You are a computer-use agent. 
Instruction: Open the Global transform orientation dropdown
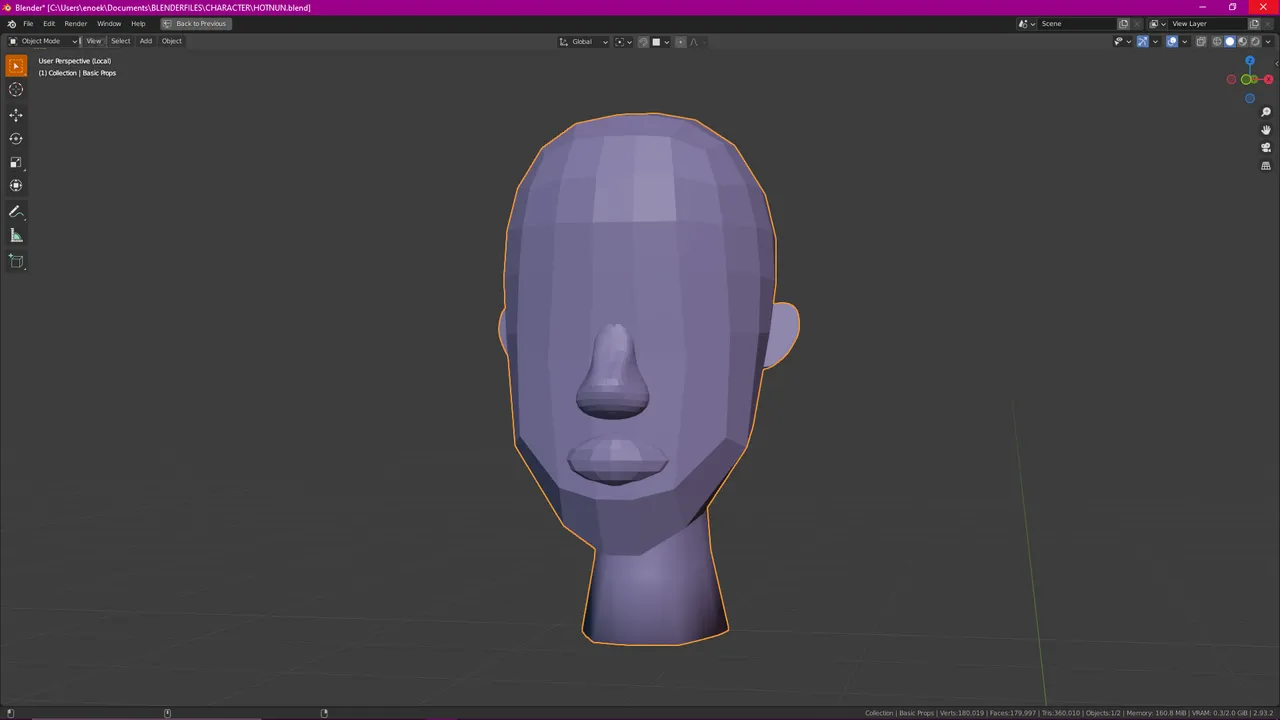[583, 42]
